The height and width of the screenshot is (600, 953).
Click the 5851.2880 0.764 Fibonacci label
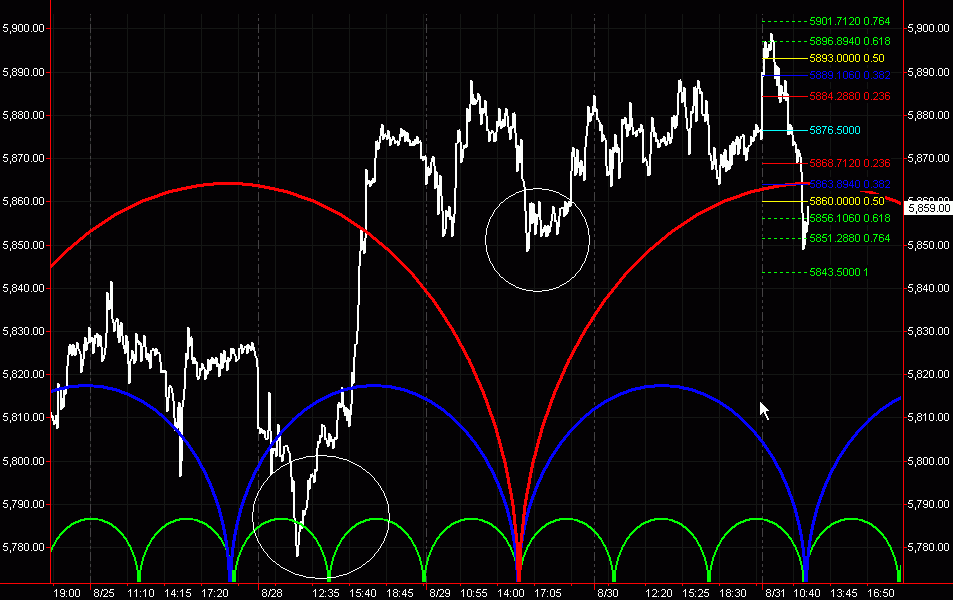pyautogui.click(x=850, y=238)
